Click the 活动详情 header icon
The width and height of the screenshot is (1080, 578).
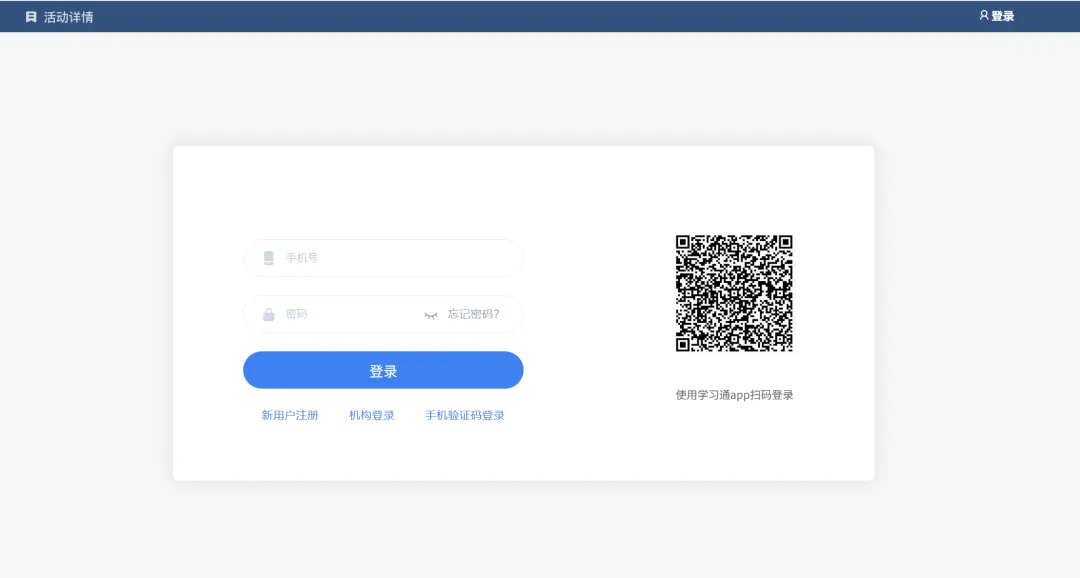pyautogui.click(x=31, y=17)
